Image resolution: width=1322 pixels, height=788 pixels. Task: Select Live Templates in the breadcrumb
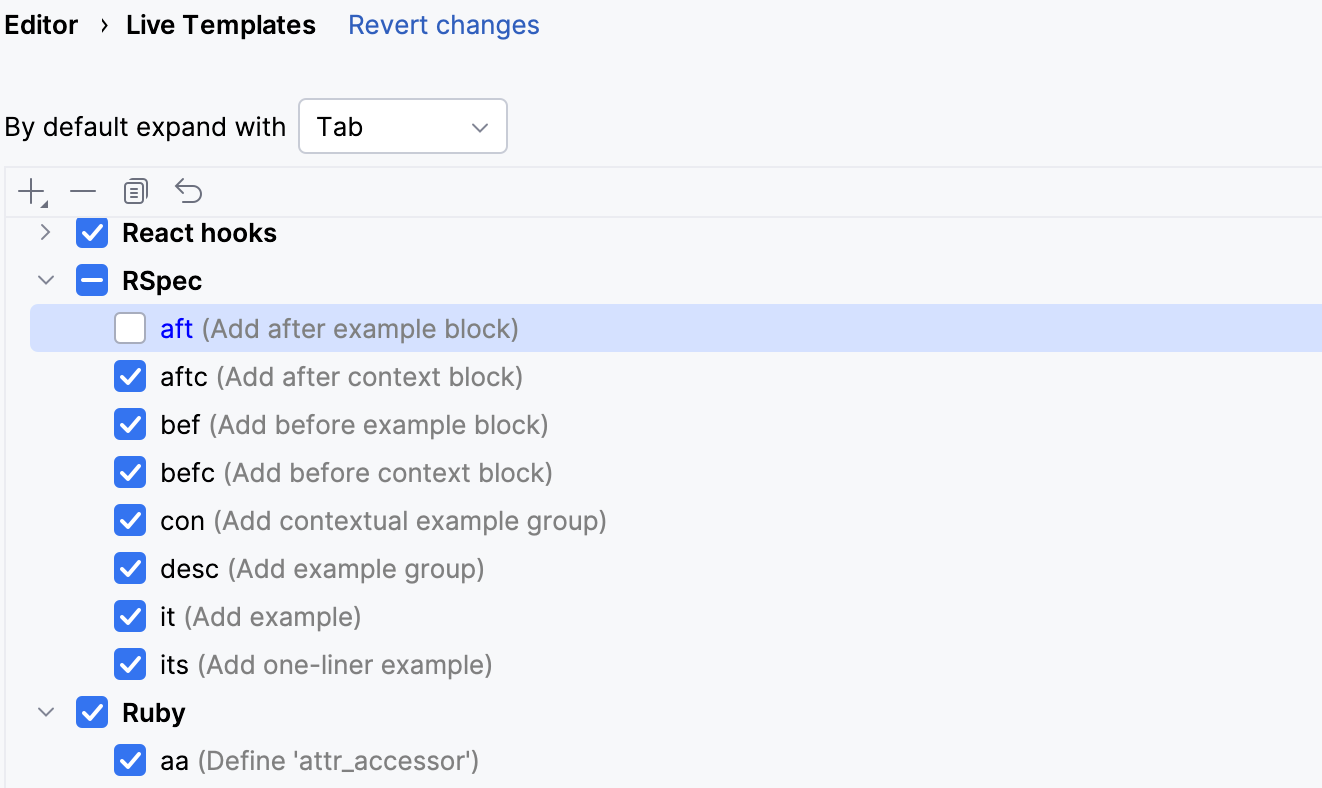click(220, 25)
